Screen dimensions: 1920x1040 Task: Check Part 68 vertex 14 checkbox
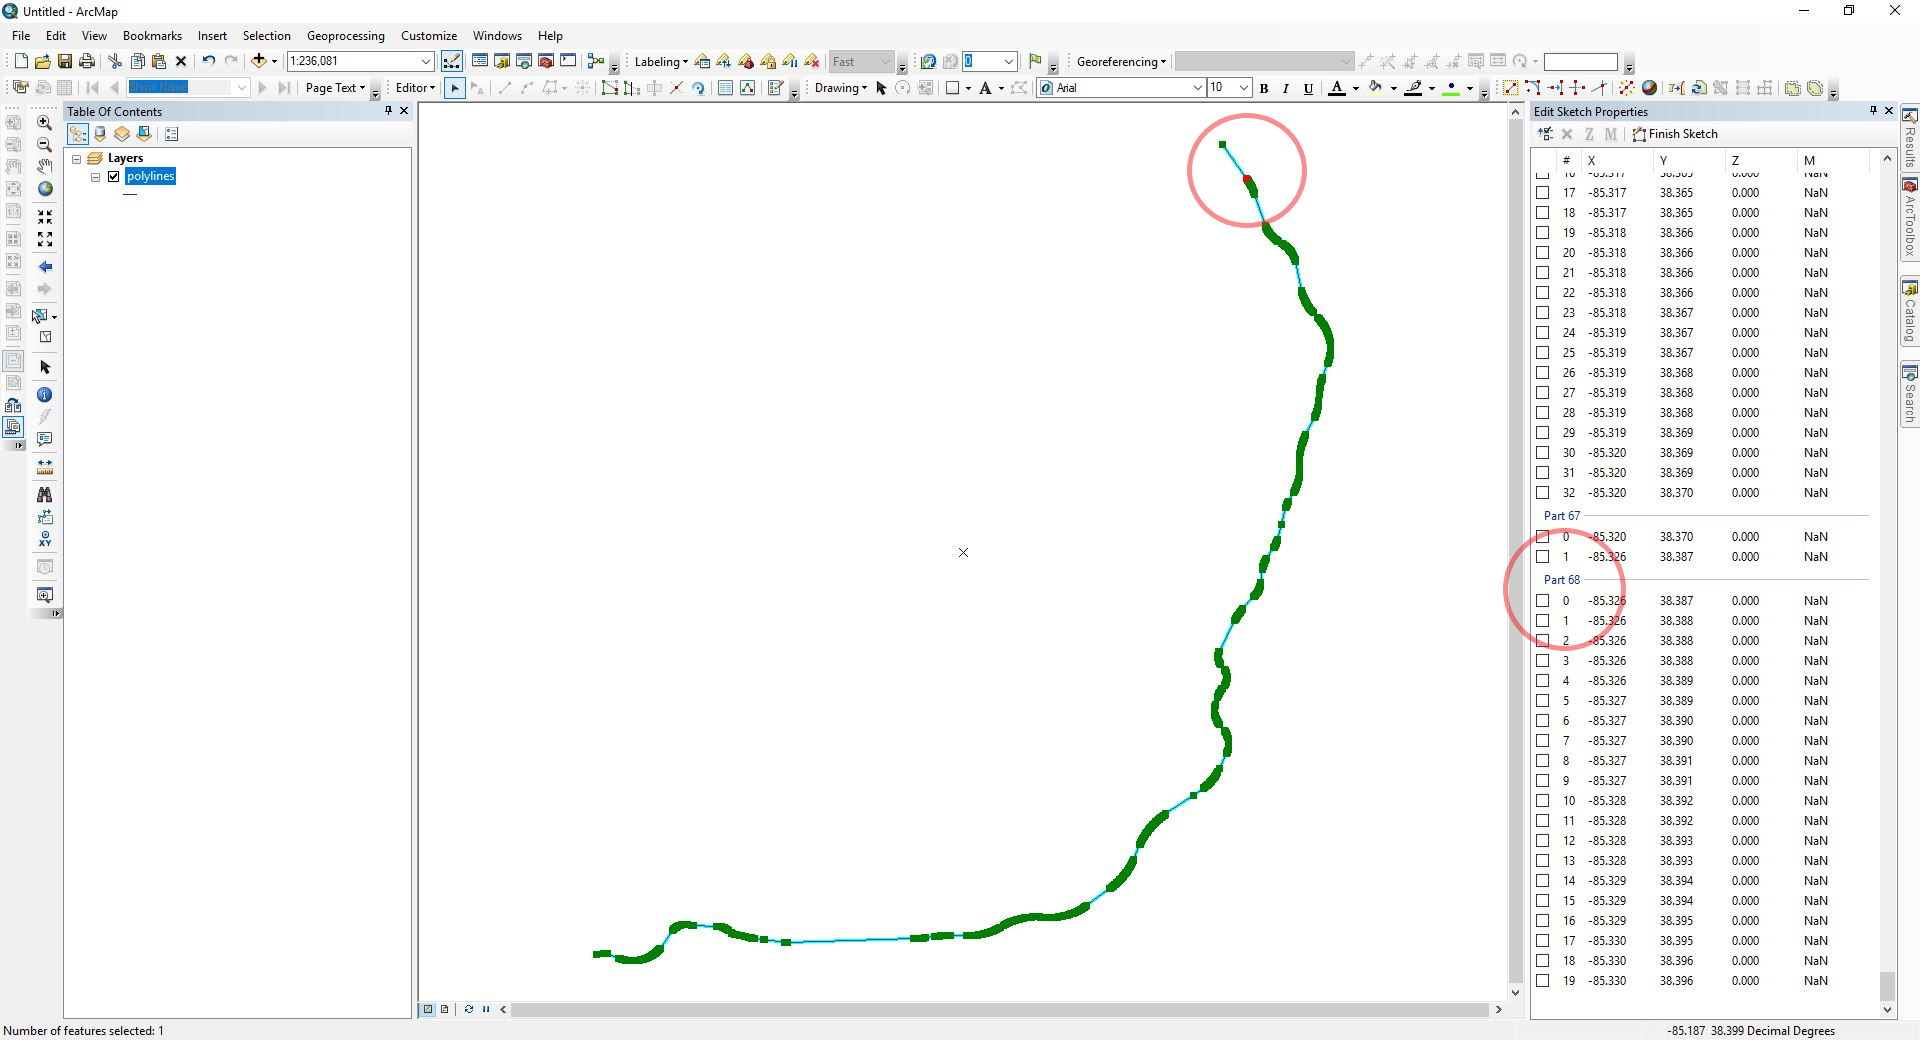pos(1543,881)
